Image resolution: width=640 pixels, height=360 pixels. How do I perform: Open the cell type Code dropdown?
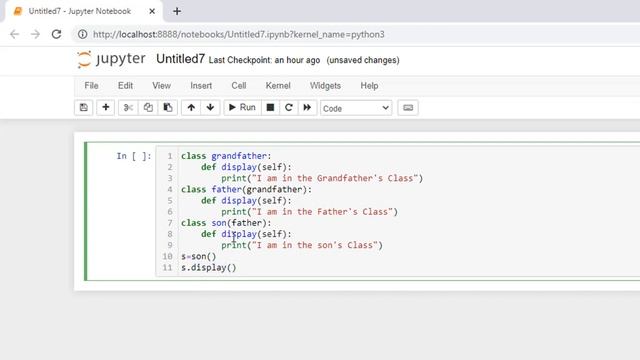tap(356, 108)
